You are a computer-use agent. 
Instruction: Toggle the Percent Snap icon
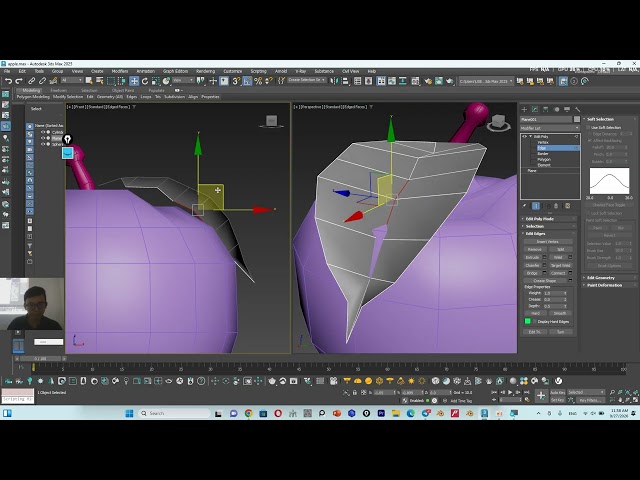click(x=258, y=81)
